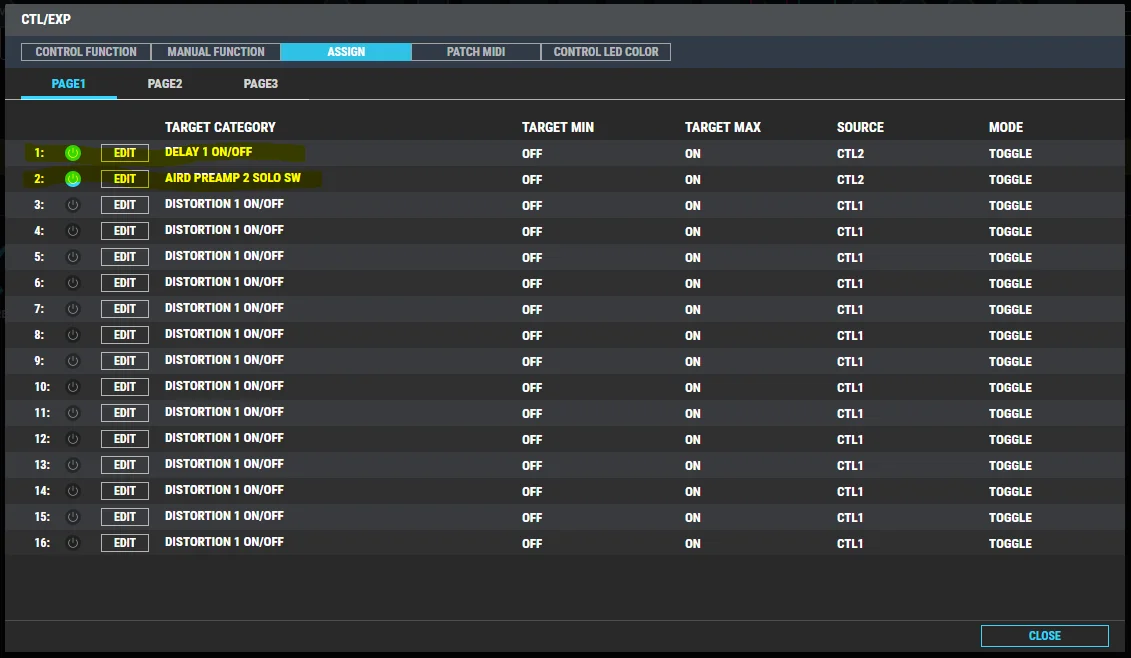
Task: Click EDIT button on assign row 10
Action: 125,387
